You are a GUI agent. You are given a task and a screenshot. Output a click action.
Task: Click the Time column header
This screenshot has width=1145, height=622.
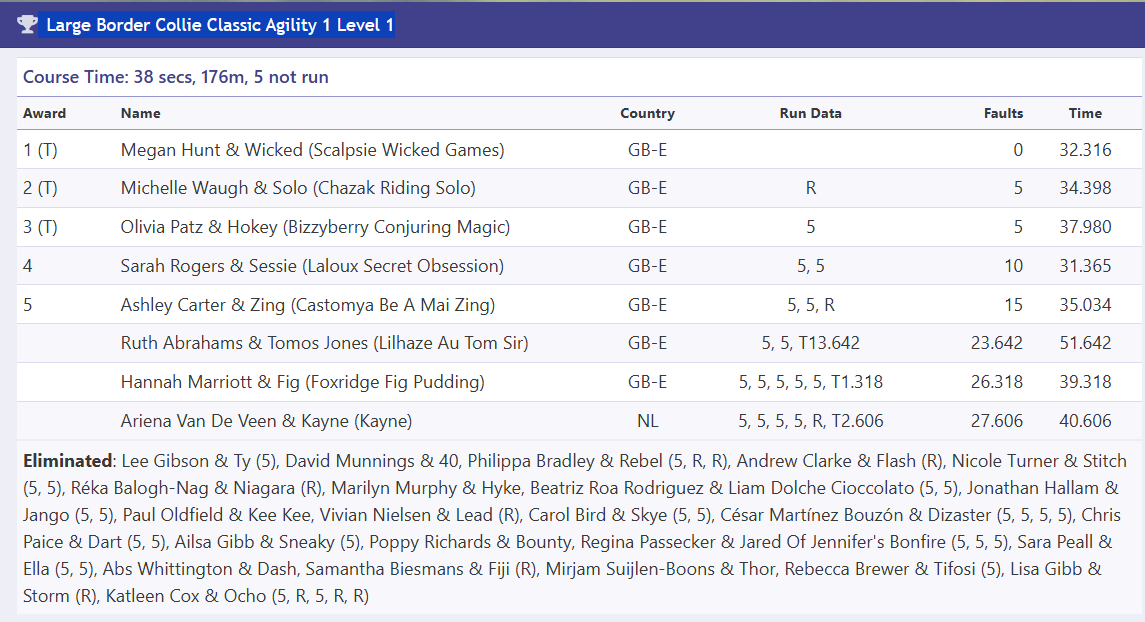tap(1085, 113)
